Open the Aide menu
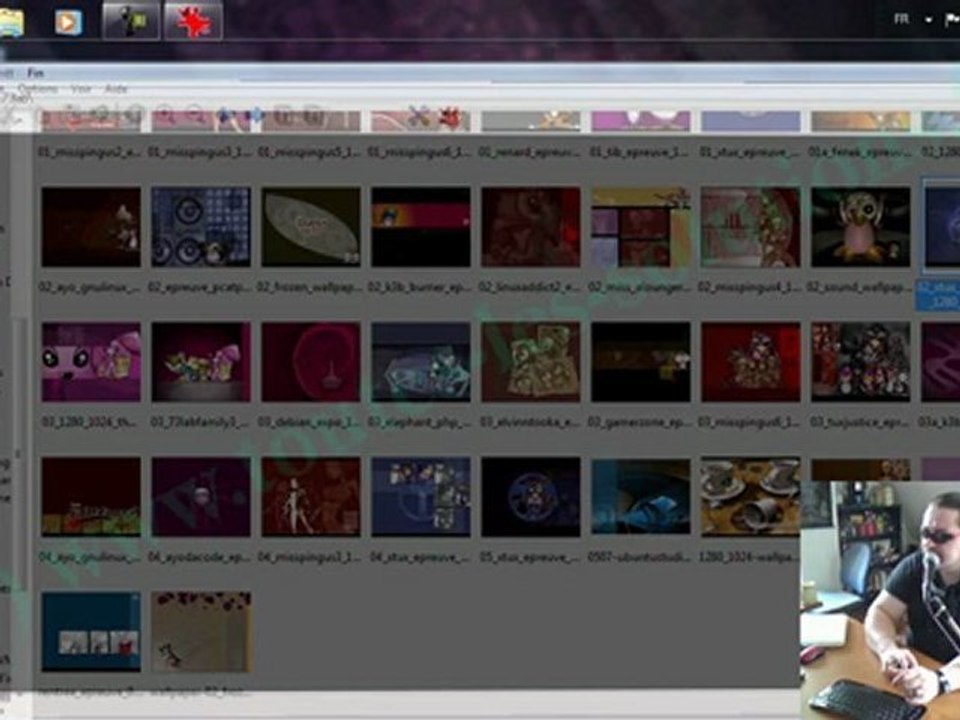960x720 pixels. coord(116,89)
